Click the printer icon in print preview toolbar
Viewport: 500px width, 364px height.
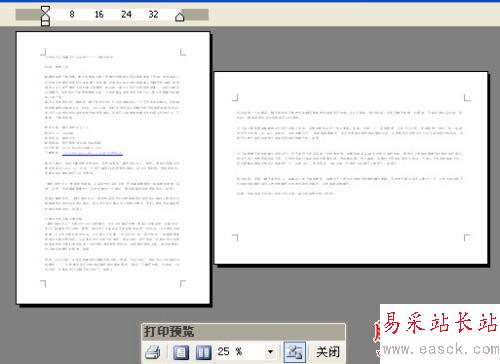153,352
